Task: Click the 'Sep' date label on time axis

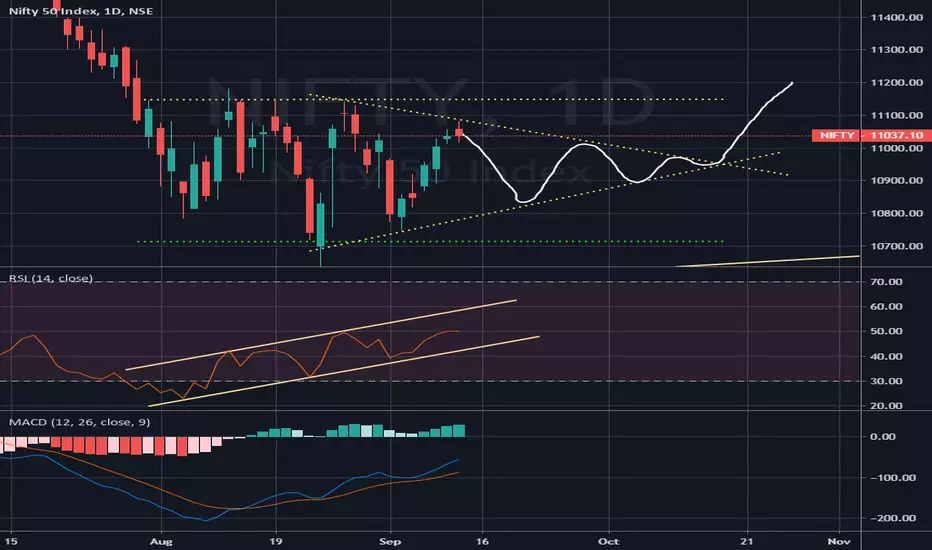Action: (390, 542)
